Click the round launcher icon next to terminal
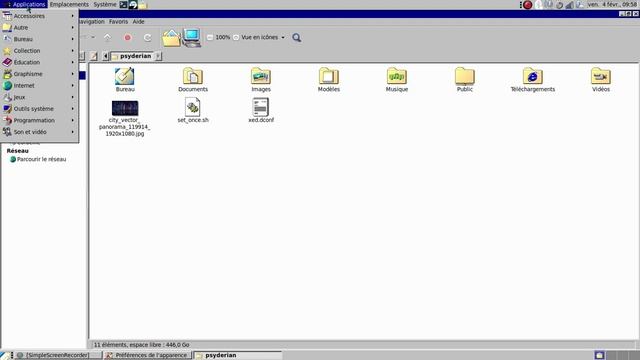Viewport: 640px width, 360px height. [x=133, y=4]
